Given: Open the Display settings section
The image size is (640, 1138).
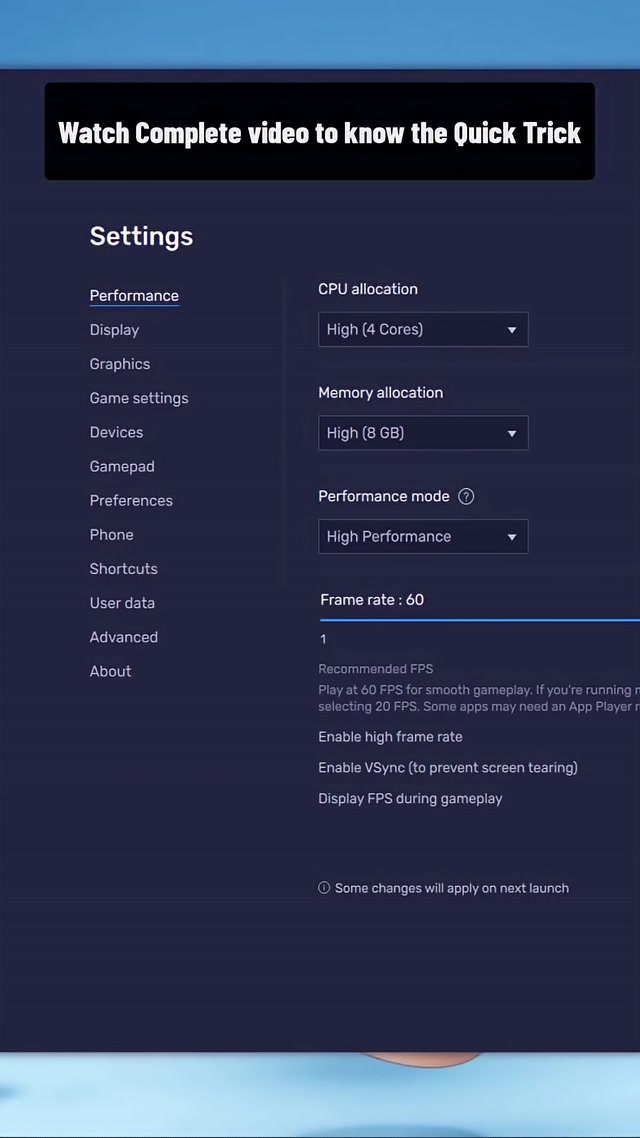Looking at the screenshot, I should point(114,330).
